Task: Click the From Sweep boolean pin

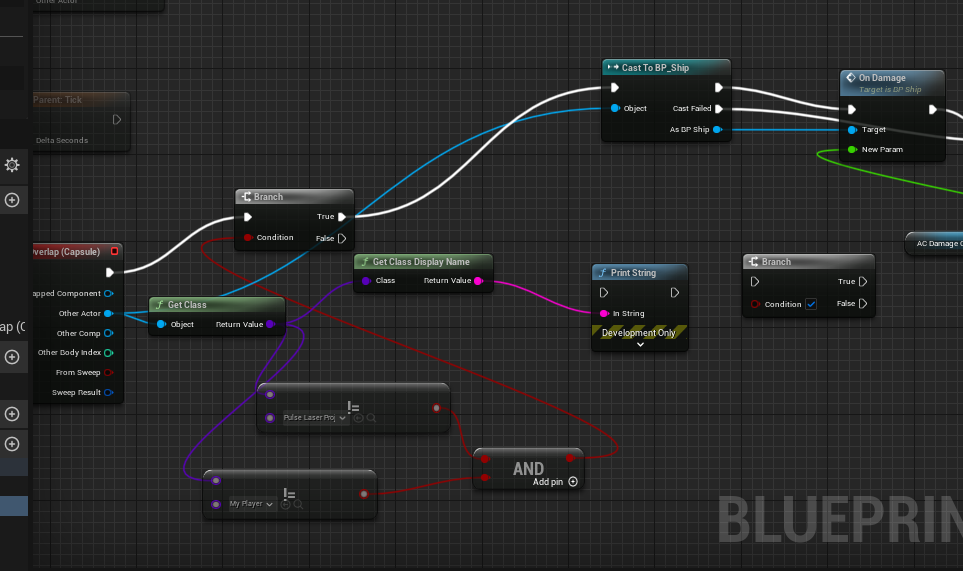Action: click(108, 372)
